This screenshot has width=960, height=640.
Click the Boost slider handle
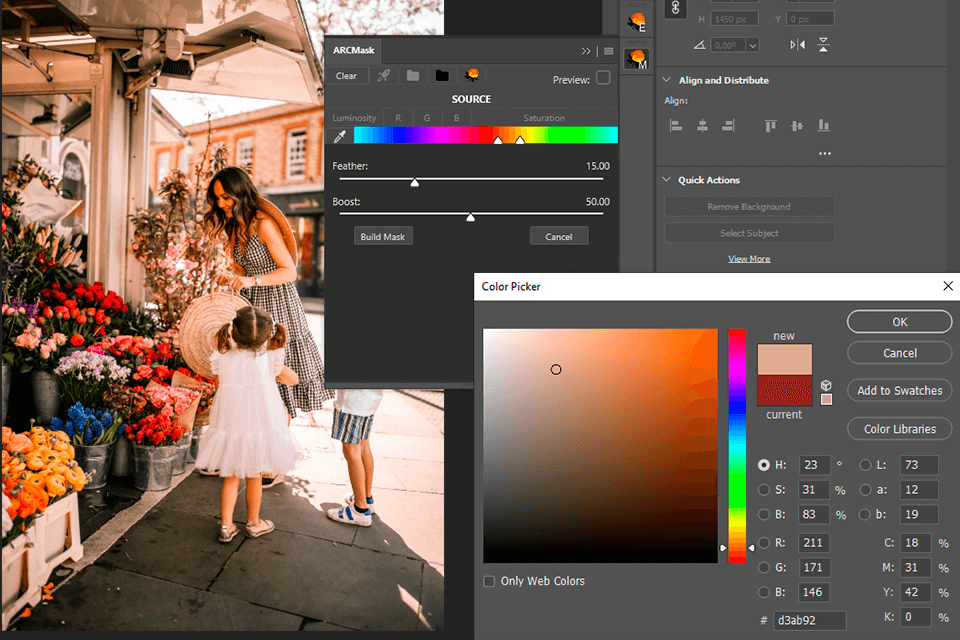(470, 217)
